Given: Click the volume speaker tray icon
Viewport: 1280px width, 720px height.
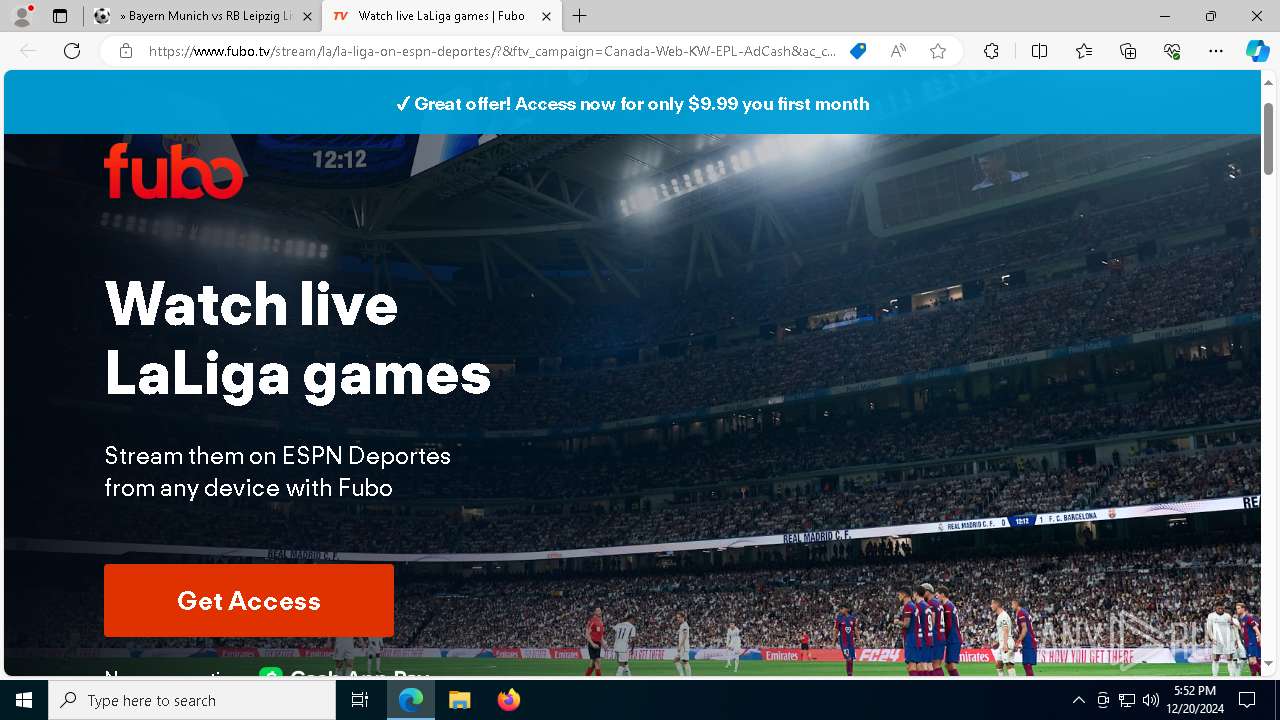Looking at the screenshot, I should pyautogui.click(x=1151, y=700).
